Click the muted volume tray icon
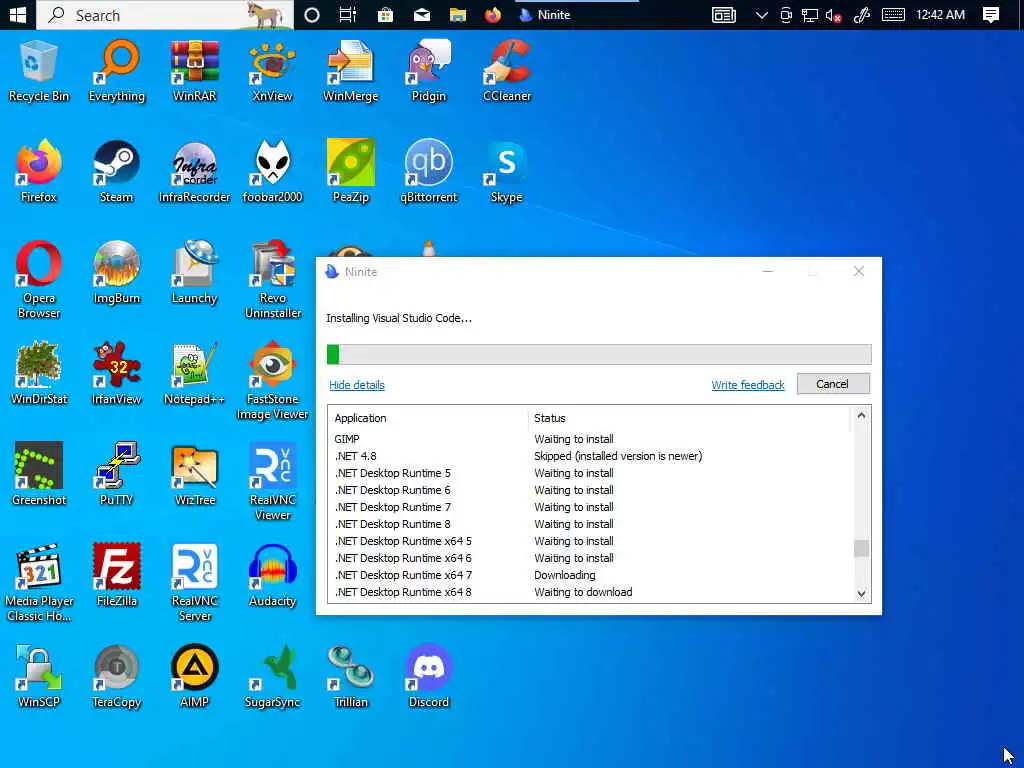1024x768 pixels. click(834, 14)
